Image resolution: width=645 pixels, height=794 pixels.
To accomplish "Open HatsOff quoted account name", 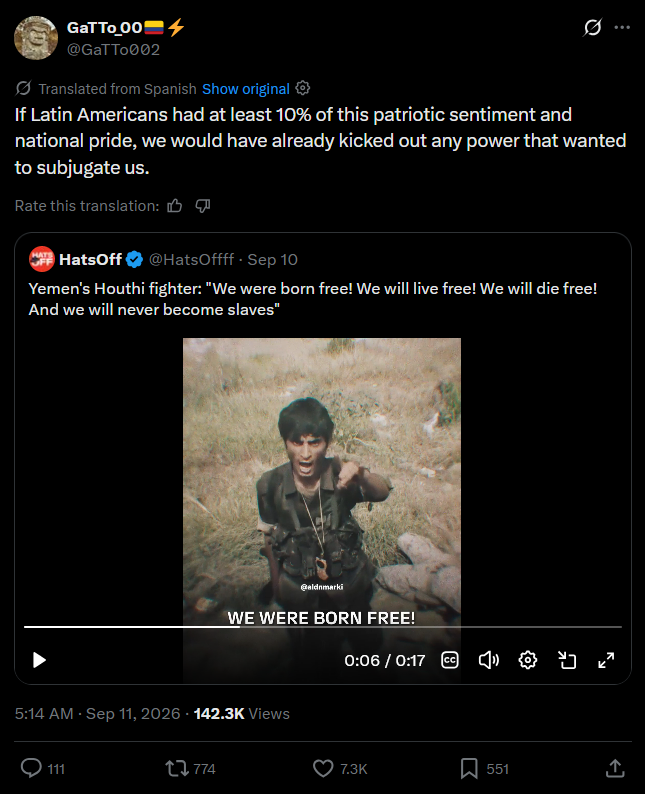I will click(90, 259).
